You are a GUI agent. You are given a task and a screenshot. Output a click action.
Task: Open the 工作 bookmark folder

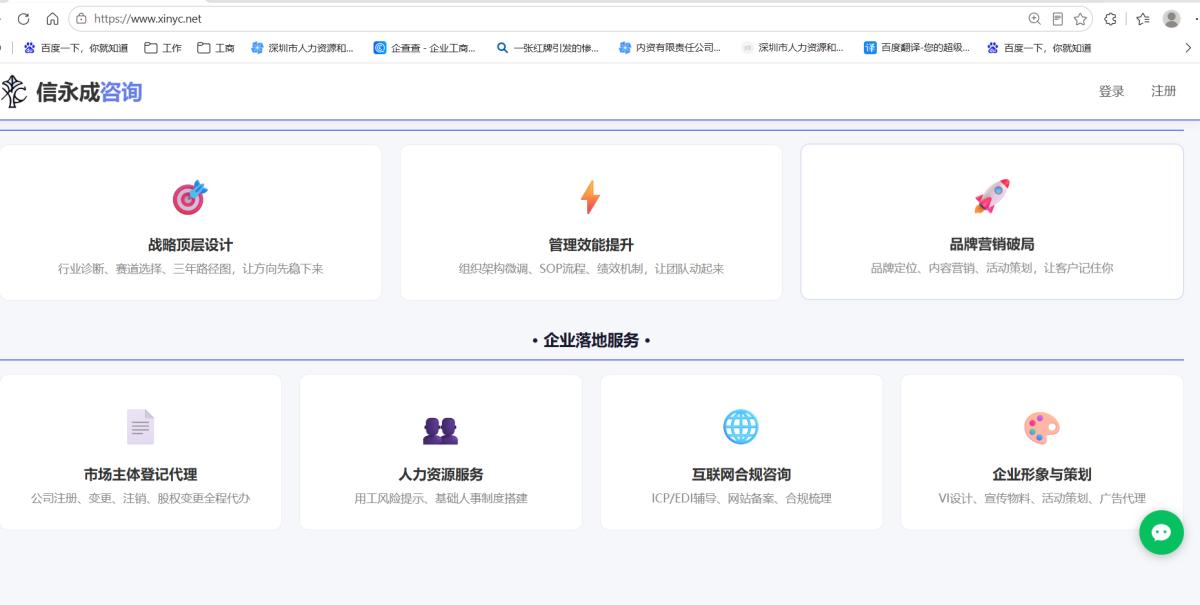(163, 47)
